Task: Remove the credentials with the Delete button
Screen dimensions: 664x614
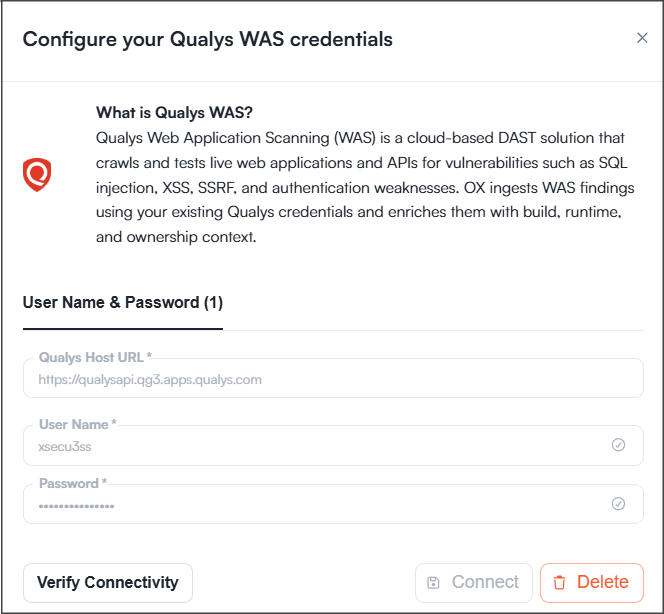Action: point(592,583)
